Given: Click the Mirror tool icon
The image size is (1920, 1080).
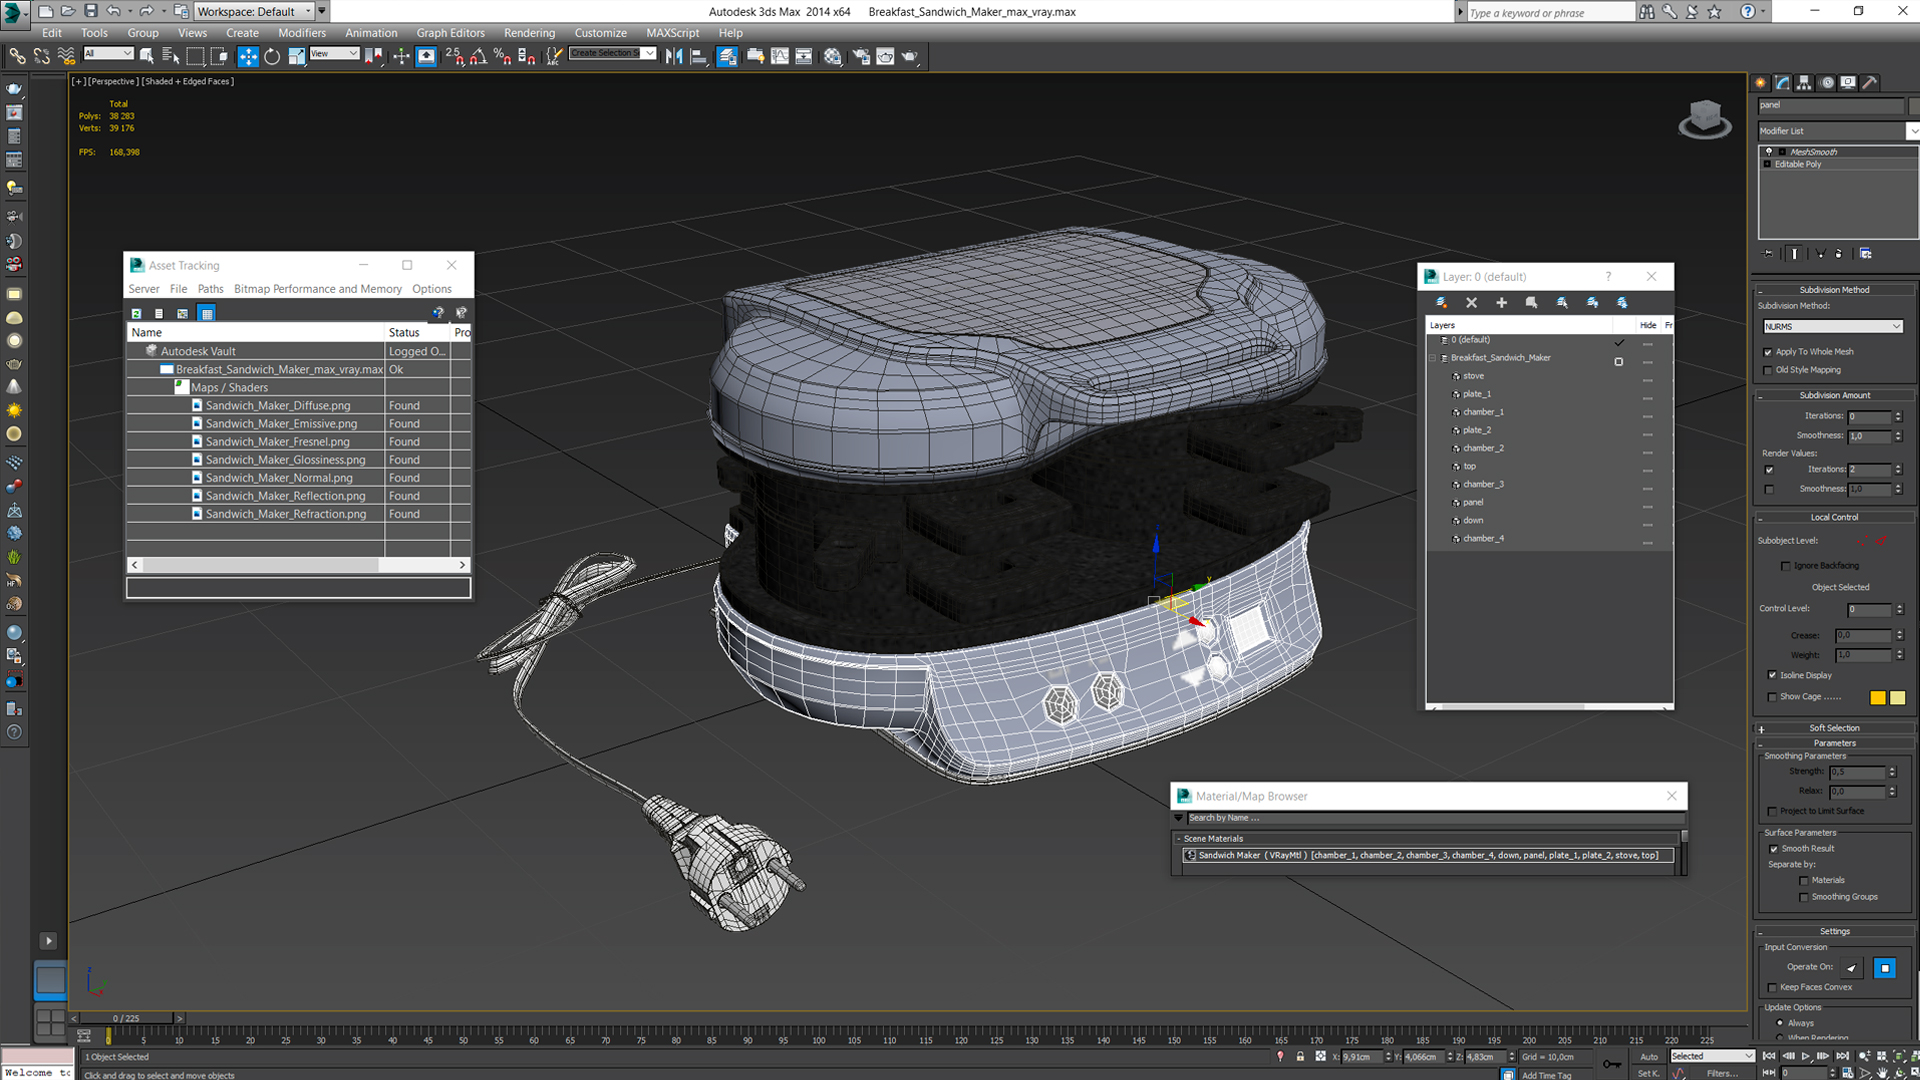Looking at the screenshot, I should (x=674, y=57).
